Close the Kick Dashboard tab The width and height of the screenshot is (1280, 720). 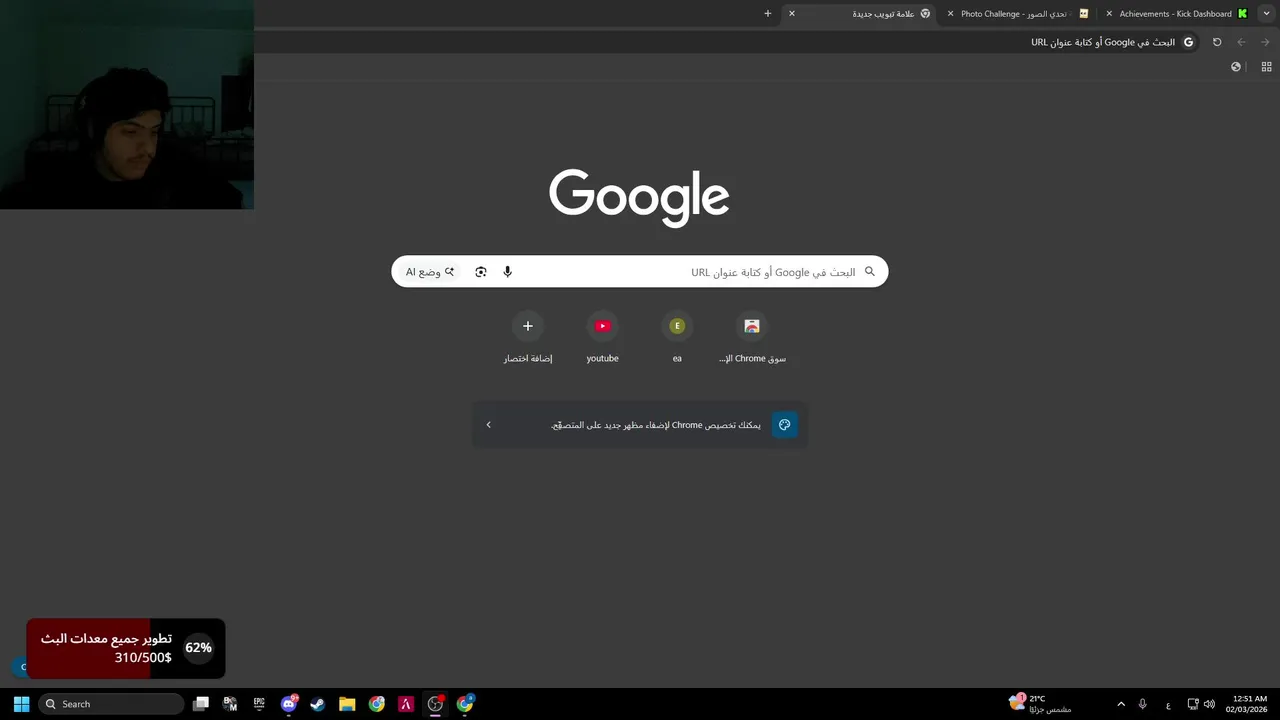[x=1109, y=14]
